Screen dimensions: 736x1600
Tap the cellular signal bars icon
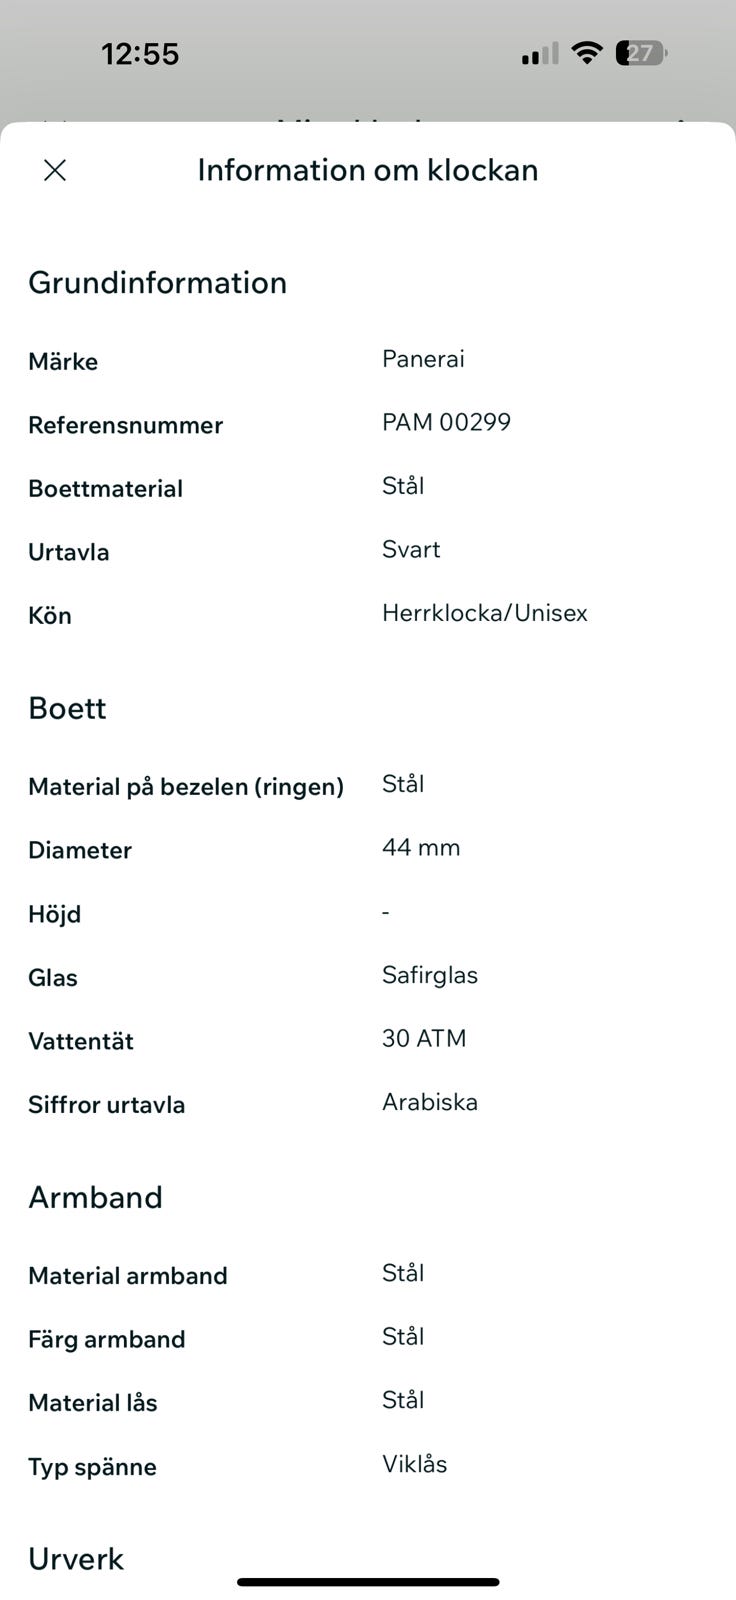point(540,54)
